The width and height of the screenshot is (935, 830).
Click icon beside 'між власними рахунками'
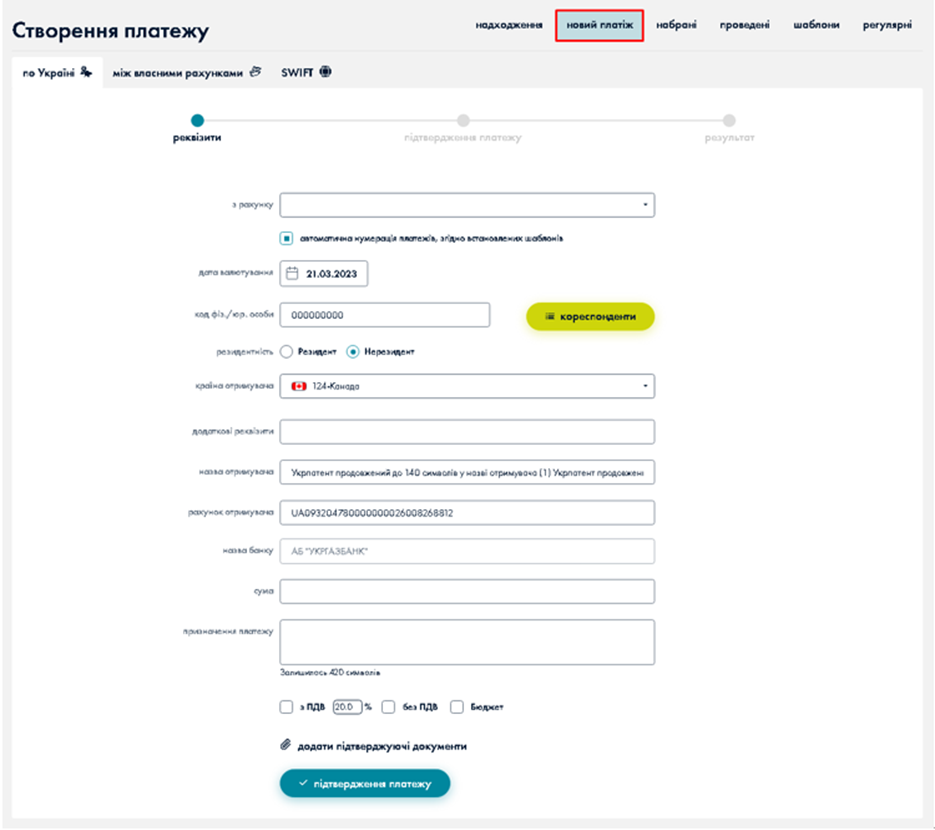pyautogui.click(x=256, y=72)
